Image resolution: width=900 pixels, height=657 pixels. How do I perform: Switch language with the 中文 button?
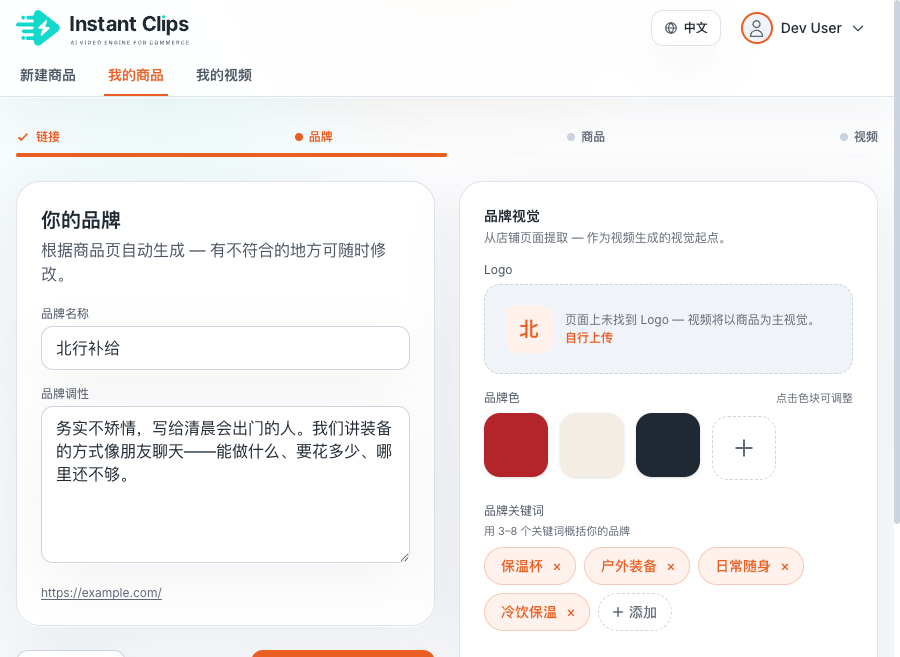[685, 28]
